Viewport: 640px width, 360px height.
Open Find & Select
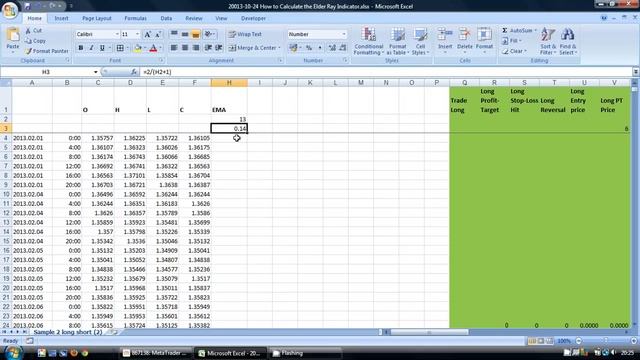568,41
